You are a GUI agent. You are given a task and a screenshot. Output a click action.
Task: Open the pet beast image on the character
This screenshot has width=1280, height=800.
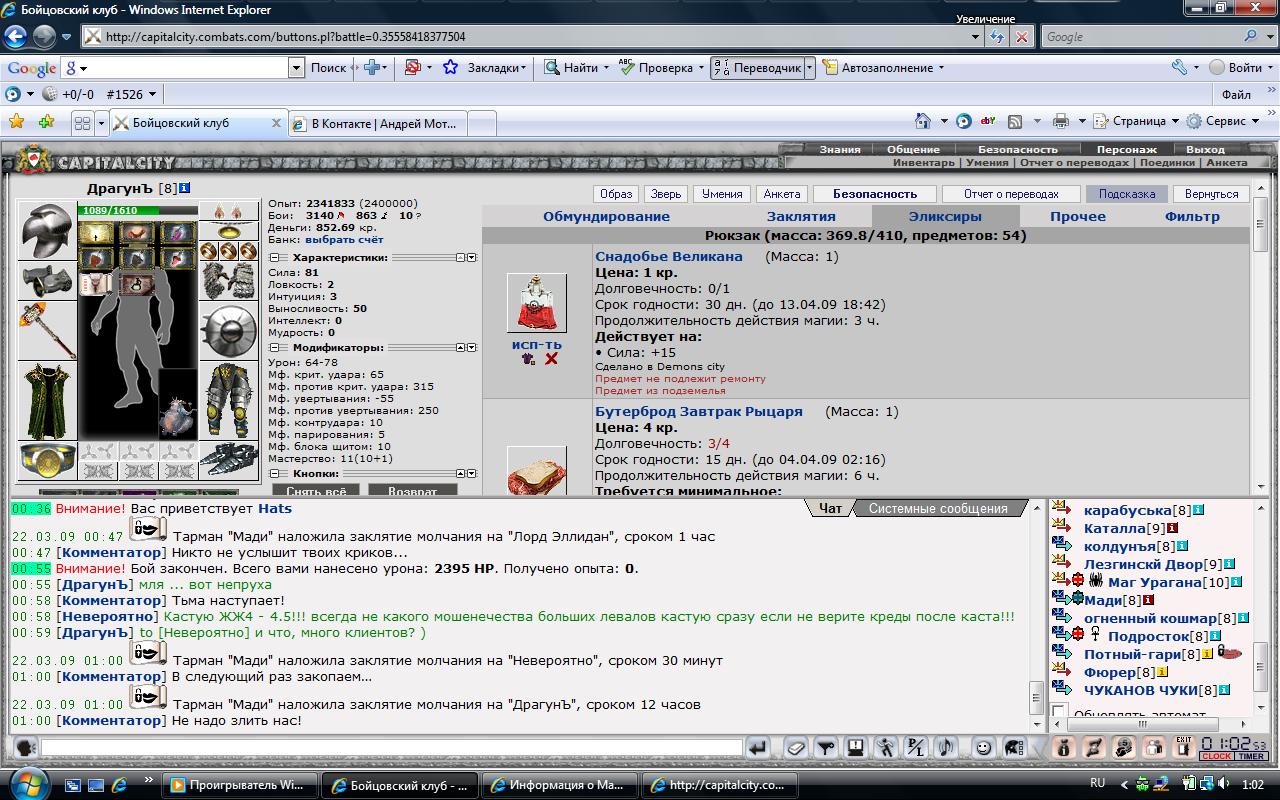(178, 405)
